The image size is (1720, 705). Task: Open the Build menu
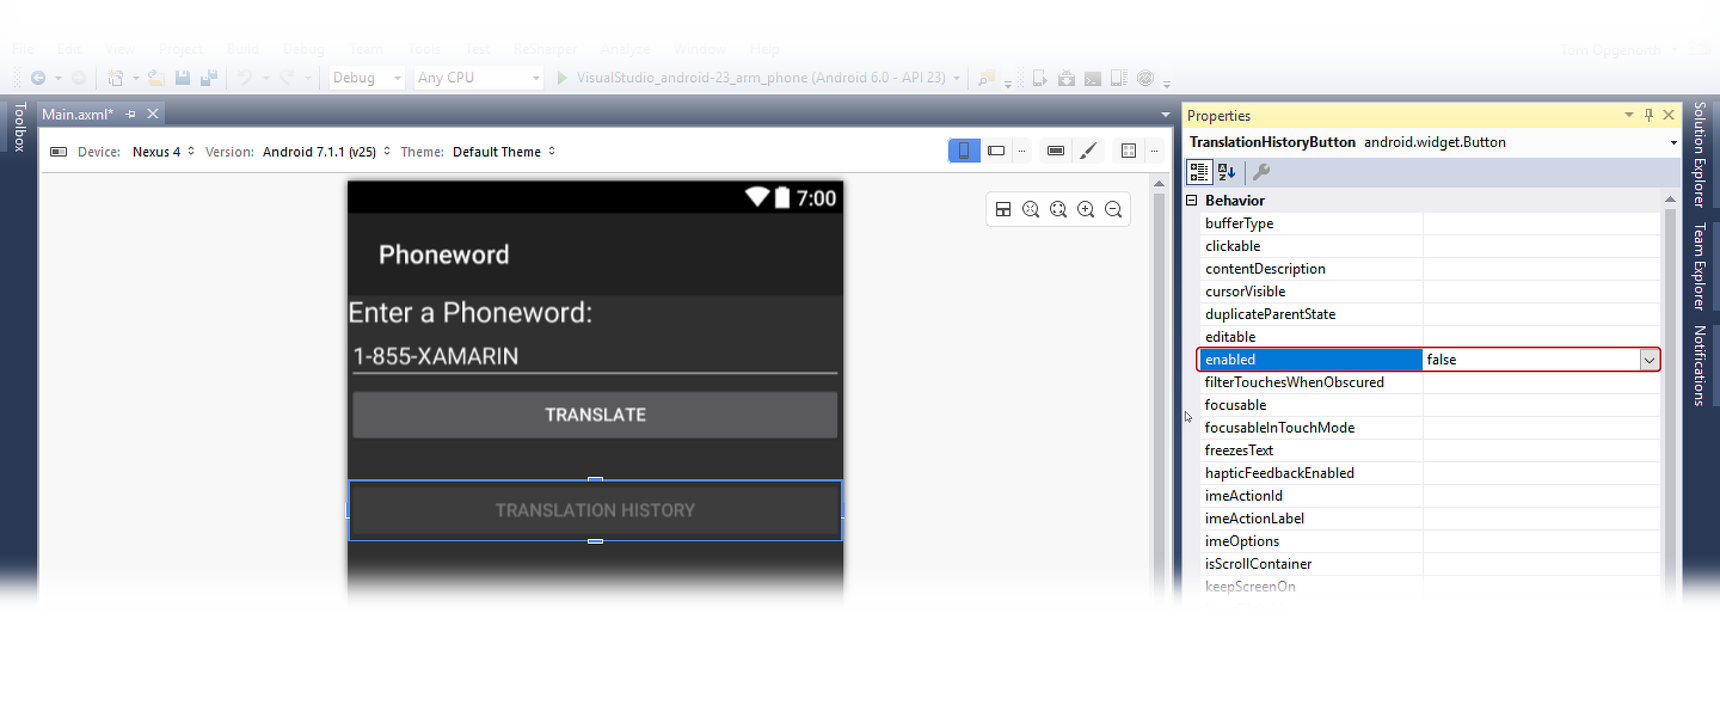click(242, 49)
